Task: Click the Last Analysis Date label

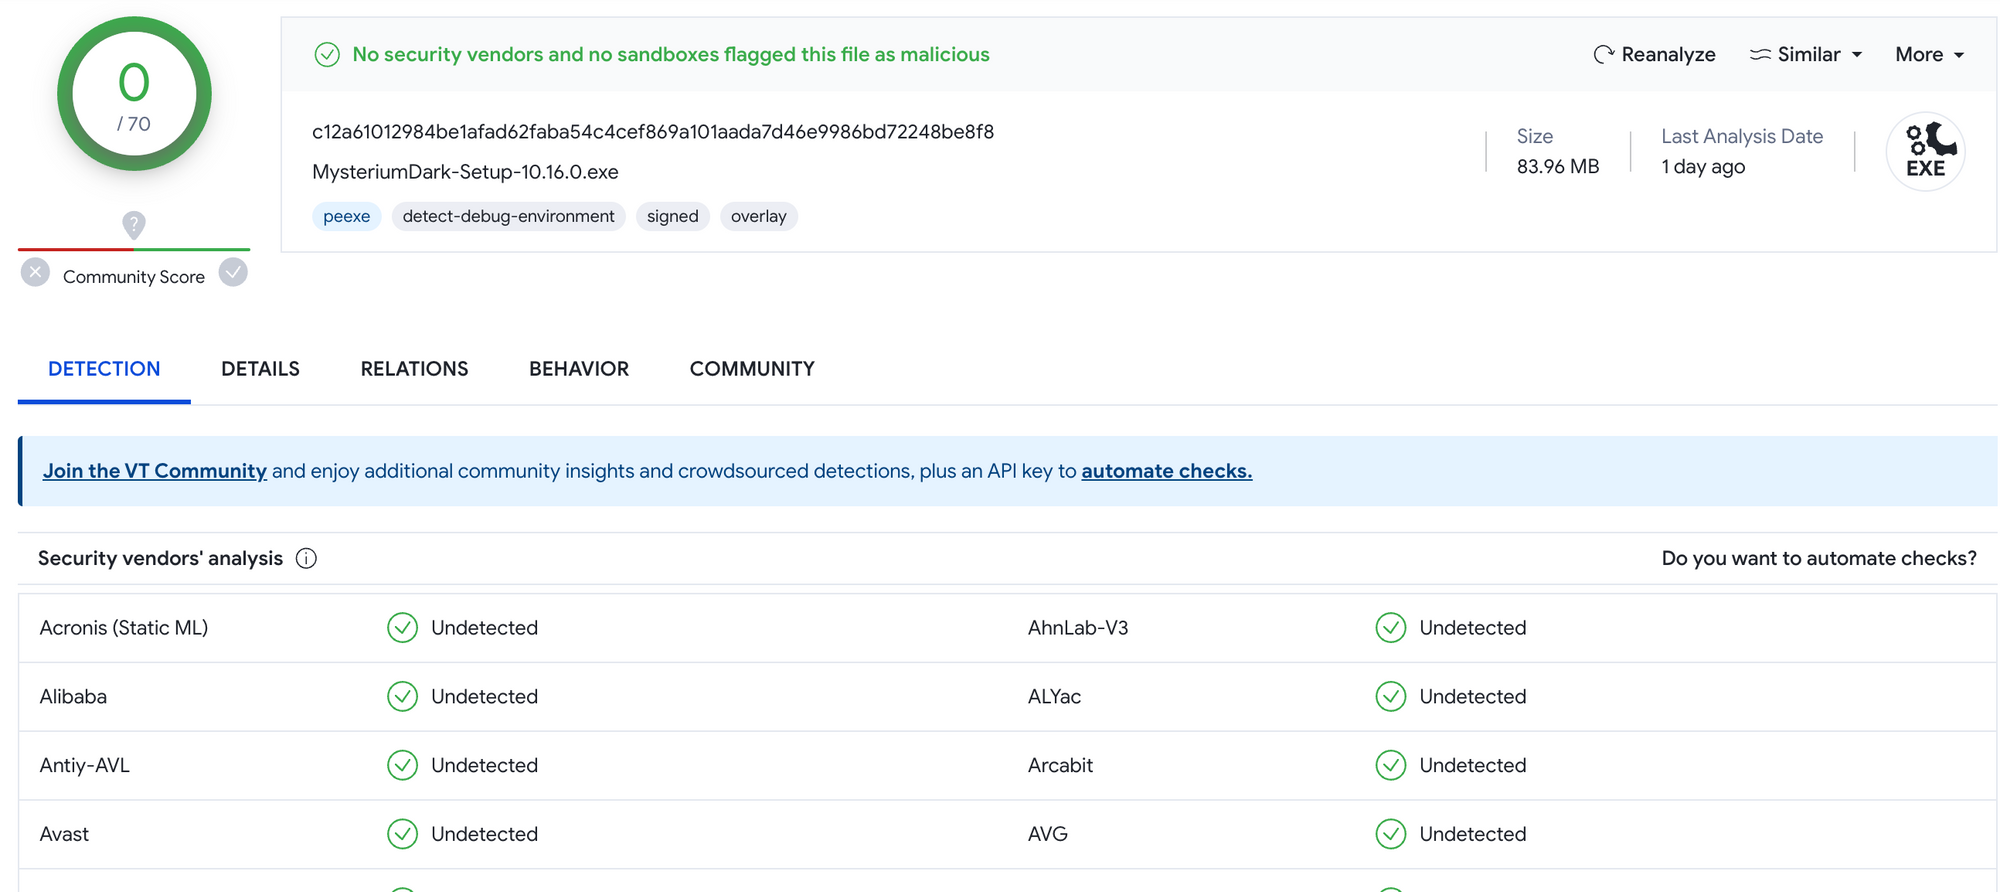Action: coord(1742,136)
